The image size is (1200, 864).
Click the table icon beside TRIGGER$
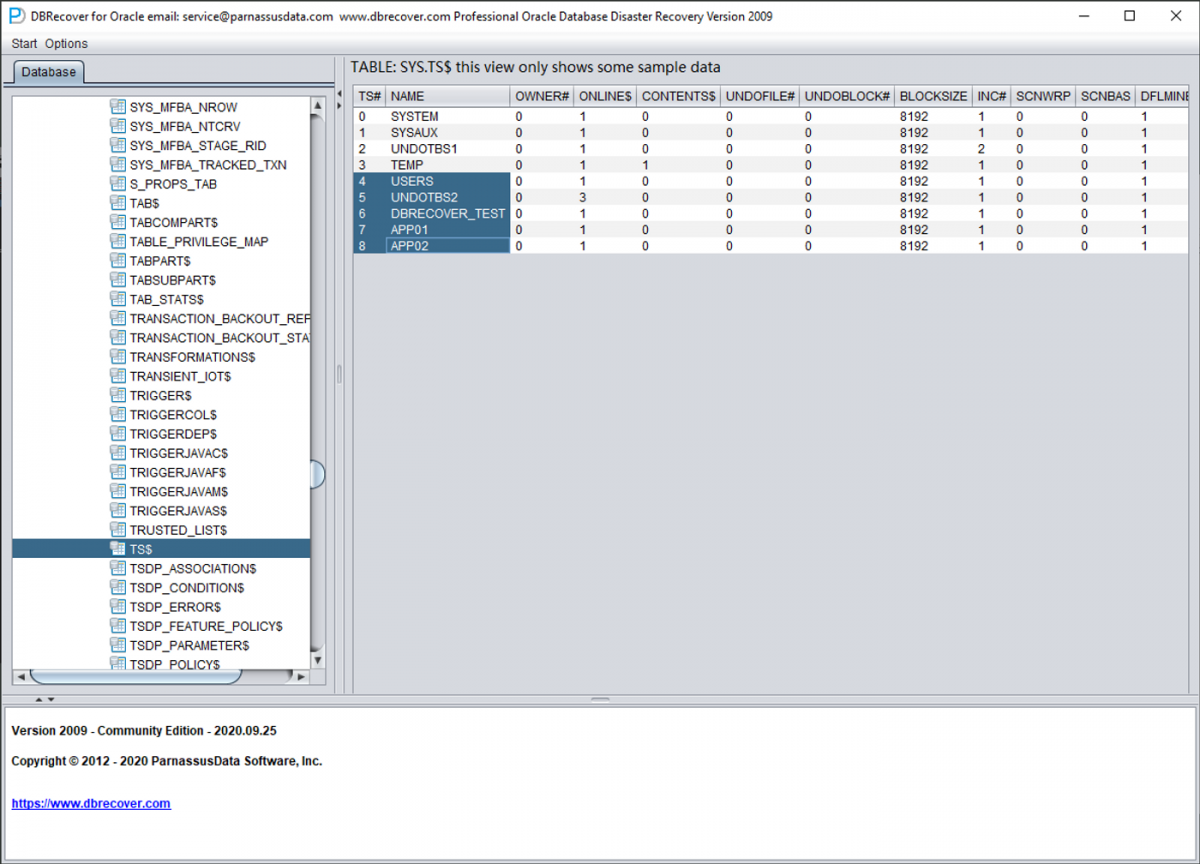click(x=118, y=395)
